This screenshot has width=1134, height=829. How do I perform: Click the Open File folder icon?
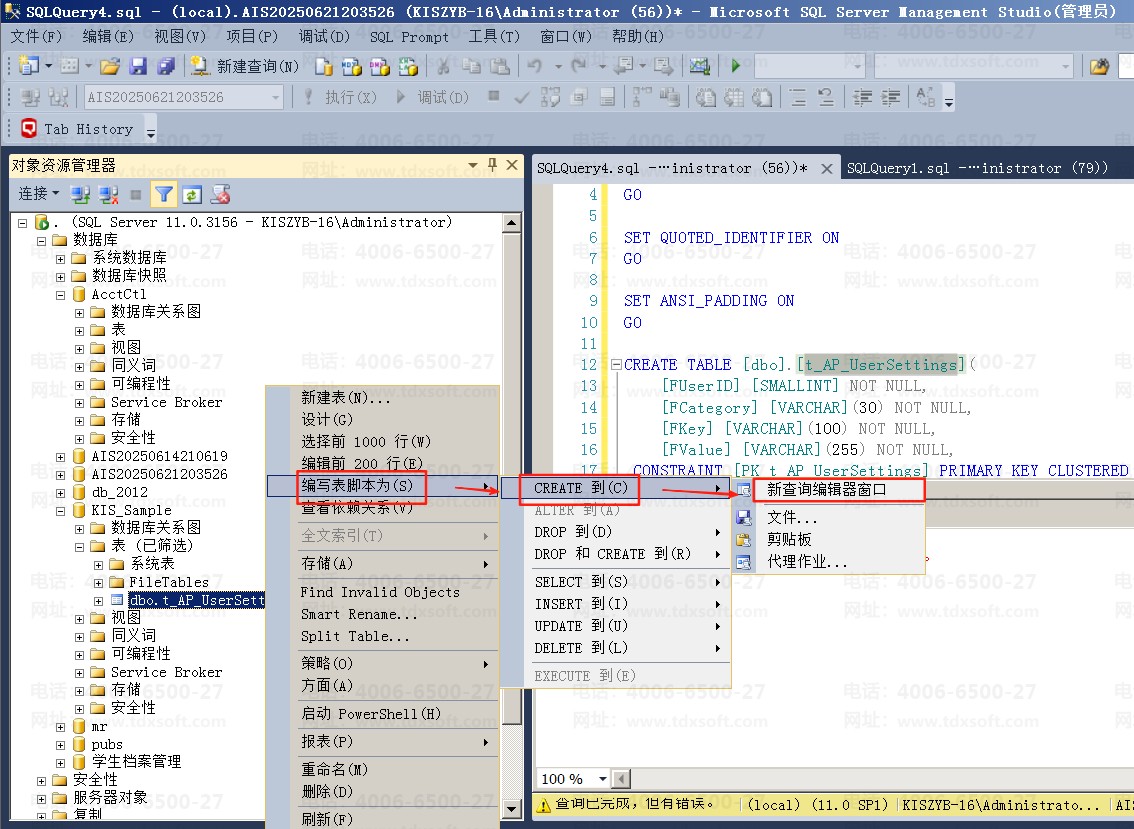pos(110,67)
